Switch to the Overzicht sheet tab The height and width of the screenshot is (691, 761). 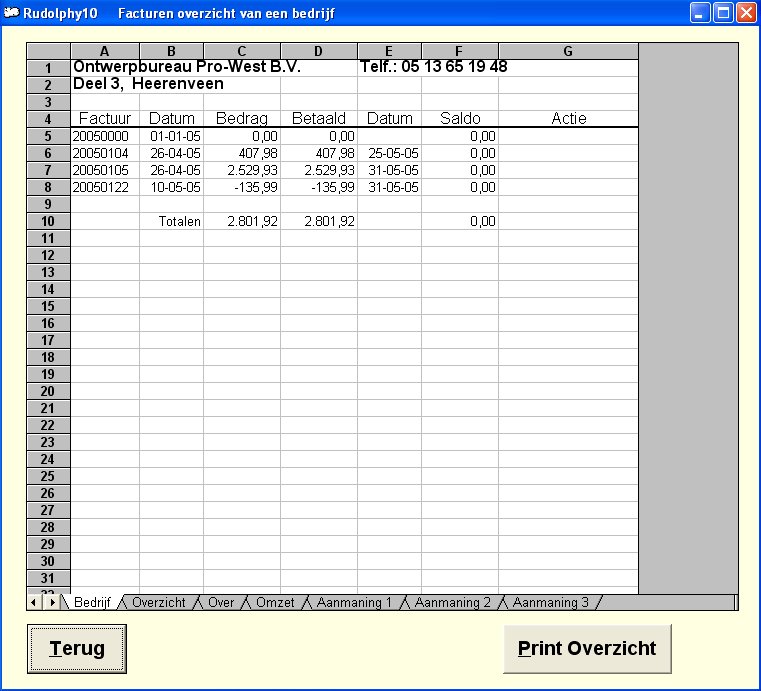point(159,602)
